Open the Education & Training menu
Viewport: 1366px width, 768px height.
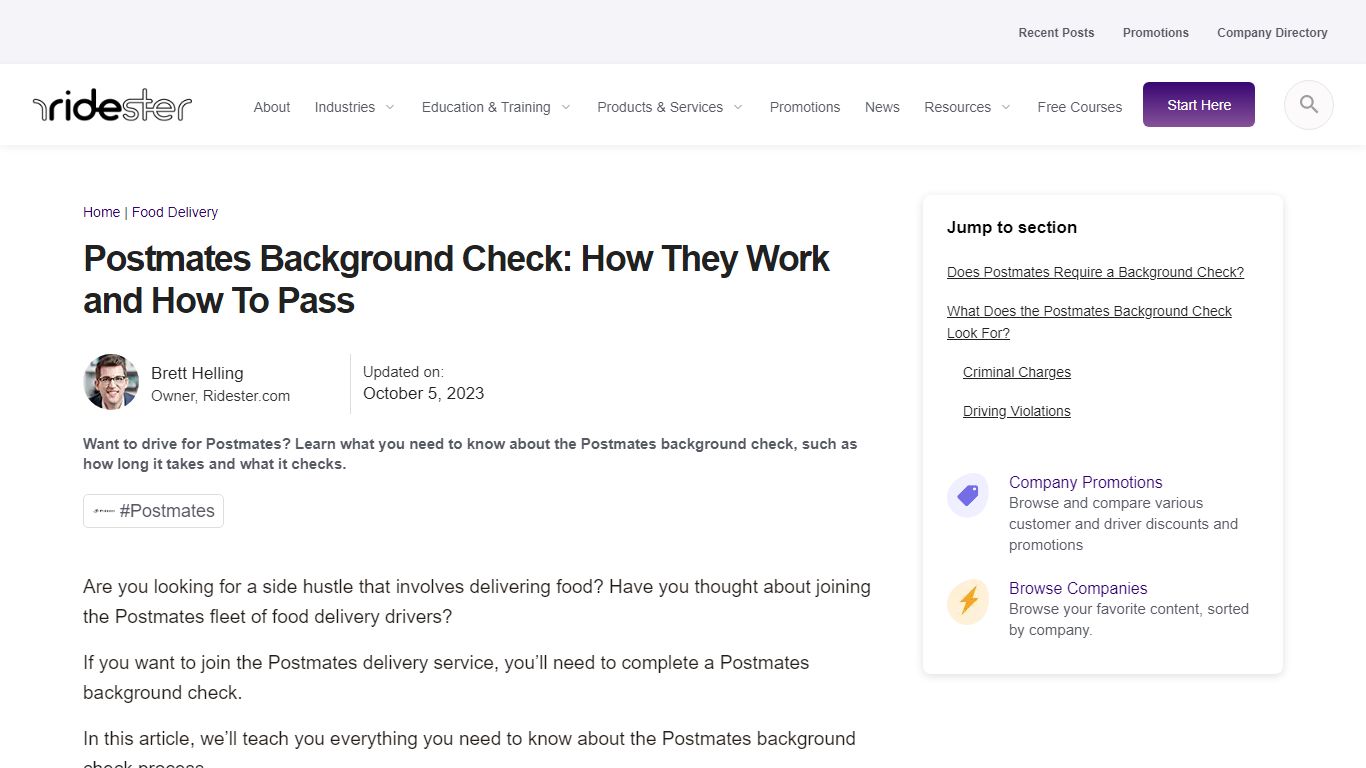[x=486, y=107]
